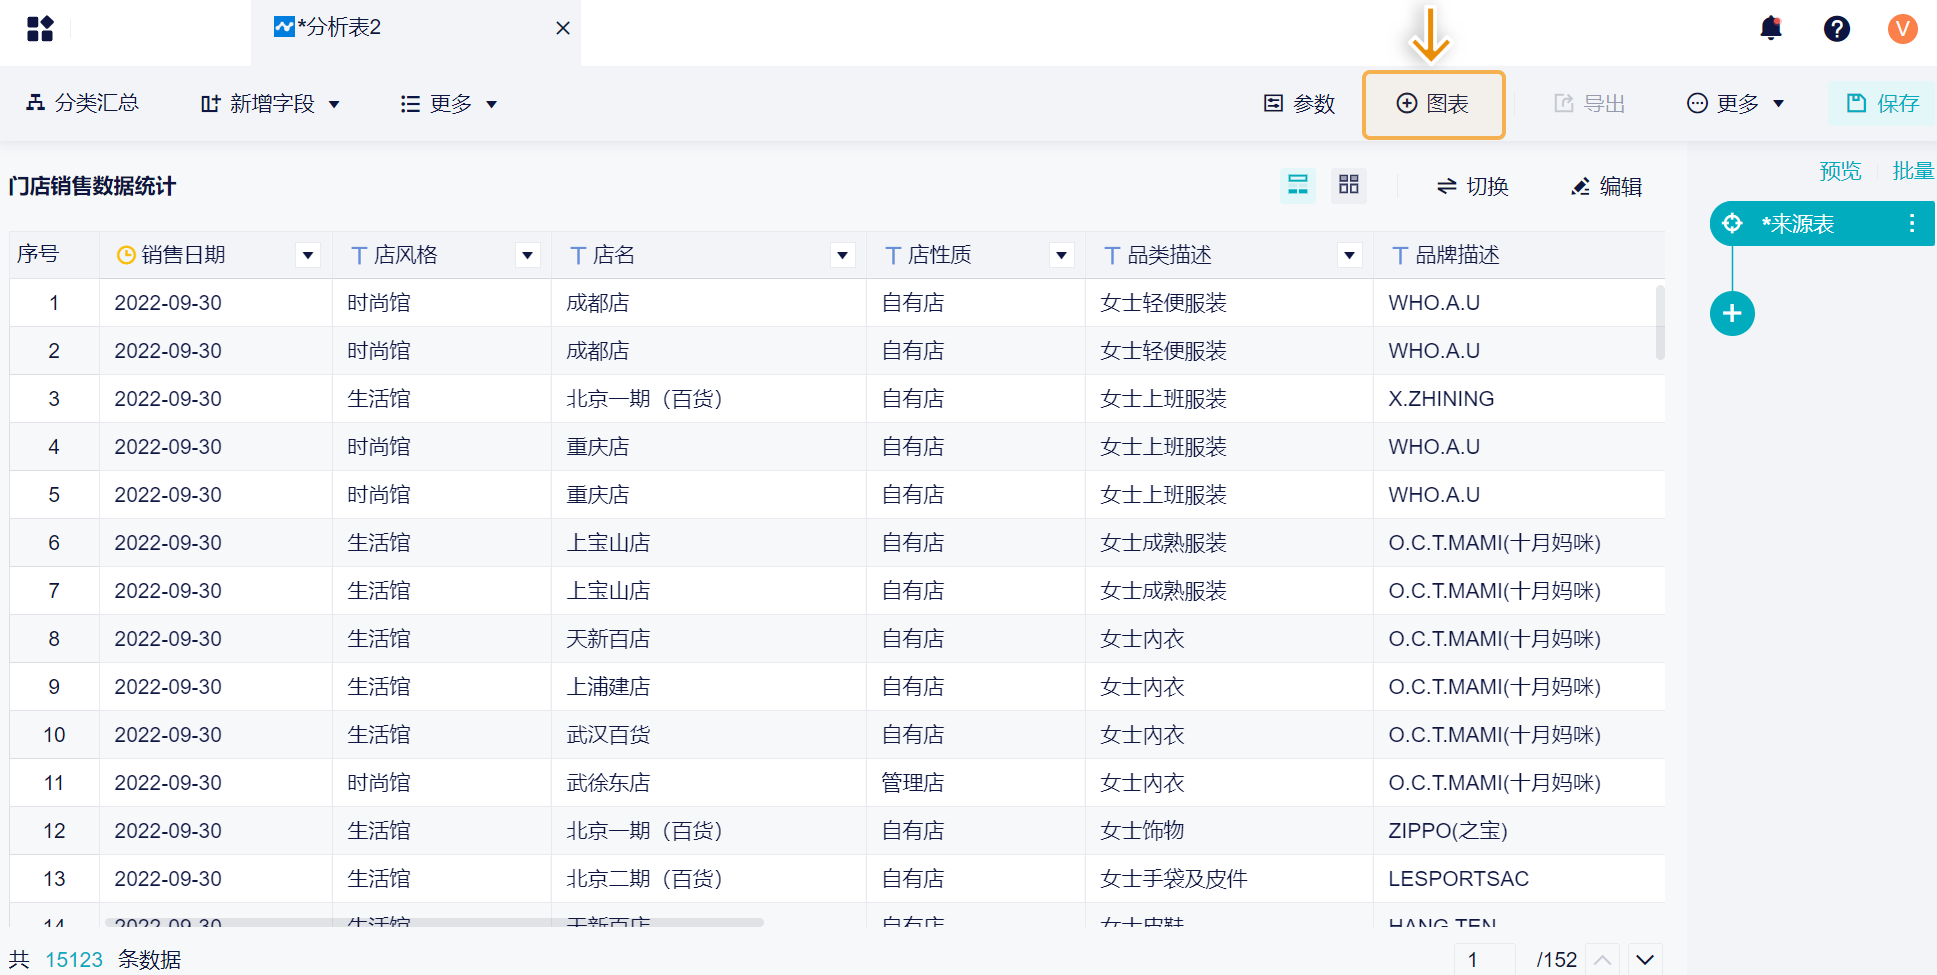Click the 图表 button
The image size is (1937, 975).
[1433, 104]
